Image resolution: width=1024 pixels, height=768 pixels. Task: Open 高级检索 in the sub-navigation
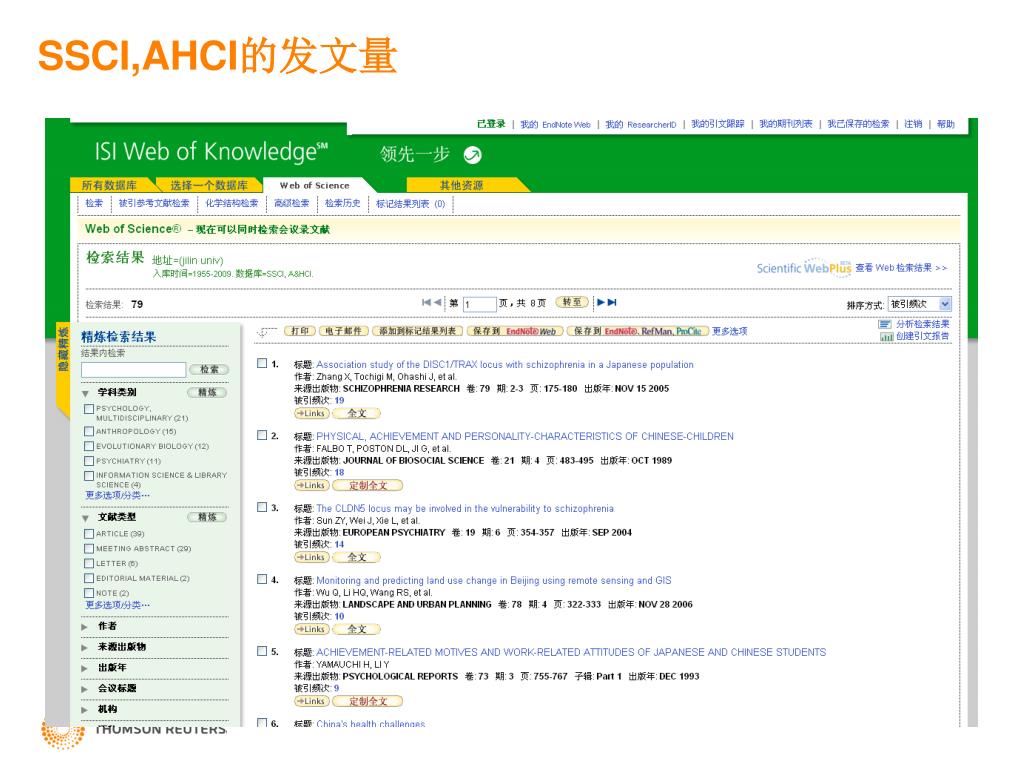291,203
